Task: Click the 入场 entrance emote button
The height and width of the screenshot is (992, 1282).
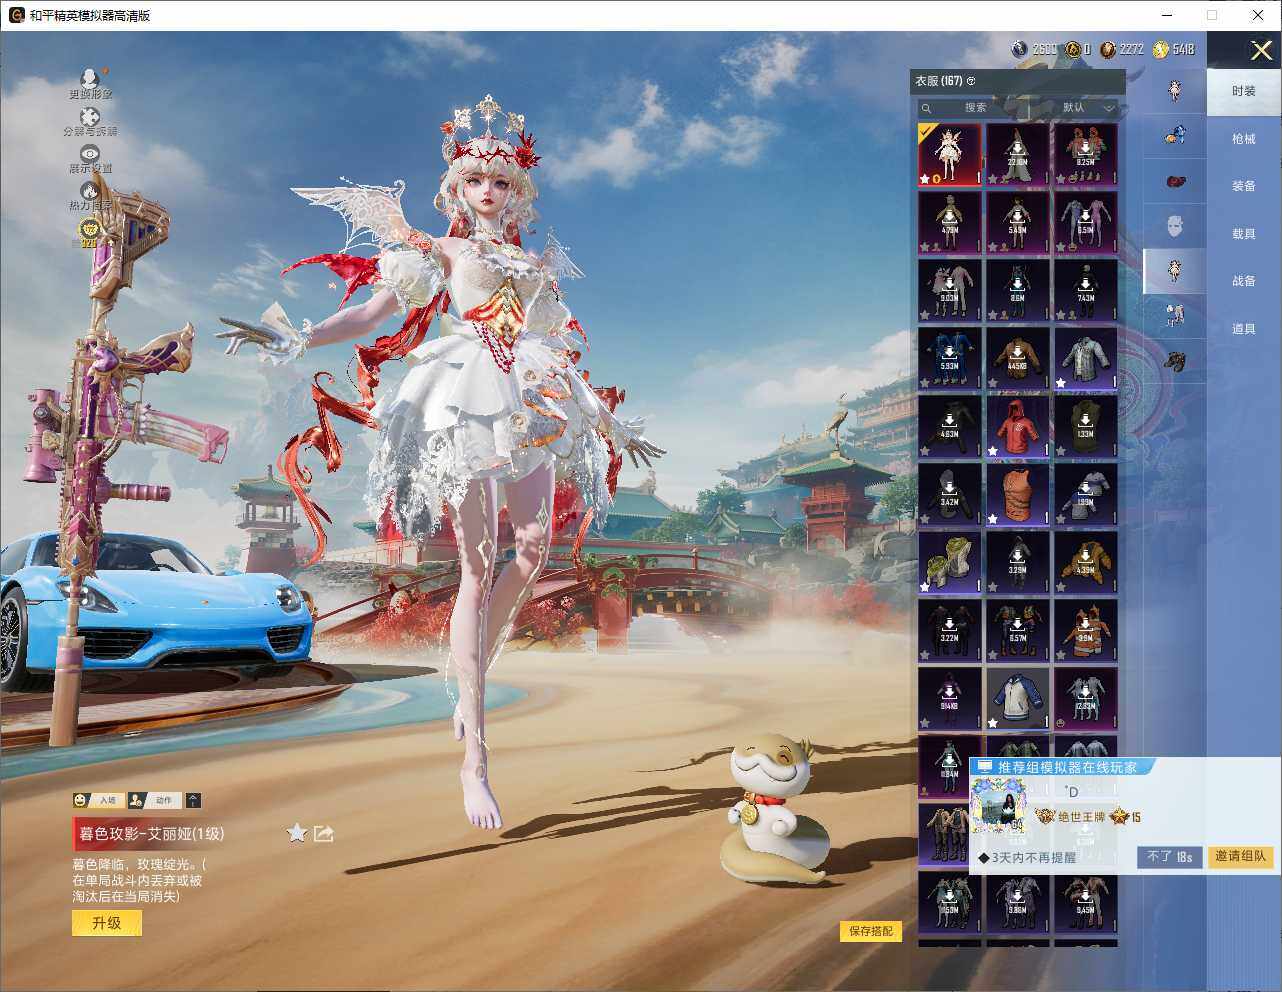Action: (x=98, y=800)
